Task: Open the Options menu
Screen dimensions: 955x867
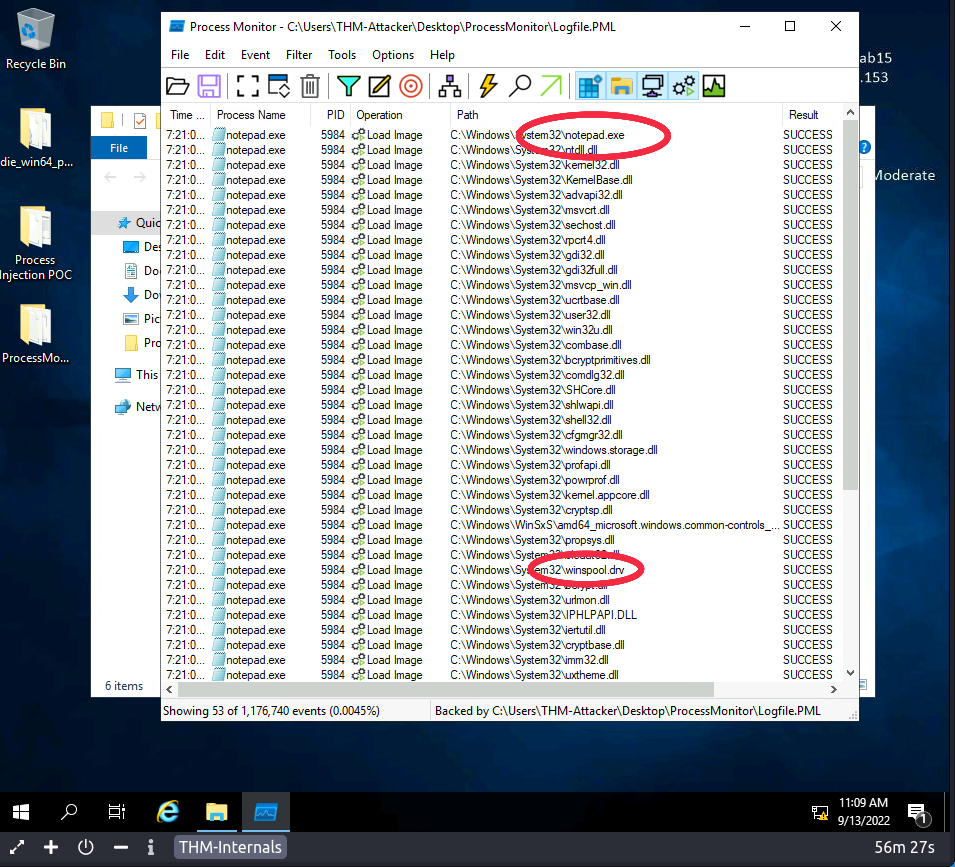Action: (x=393, y=55)
